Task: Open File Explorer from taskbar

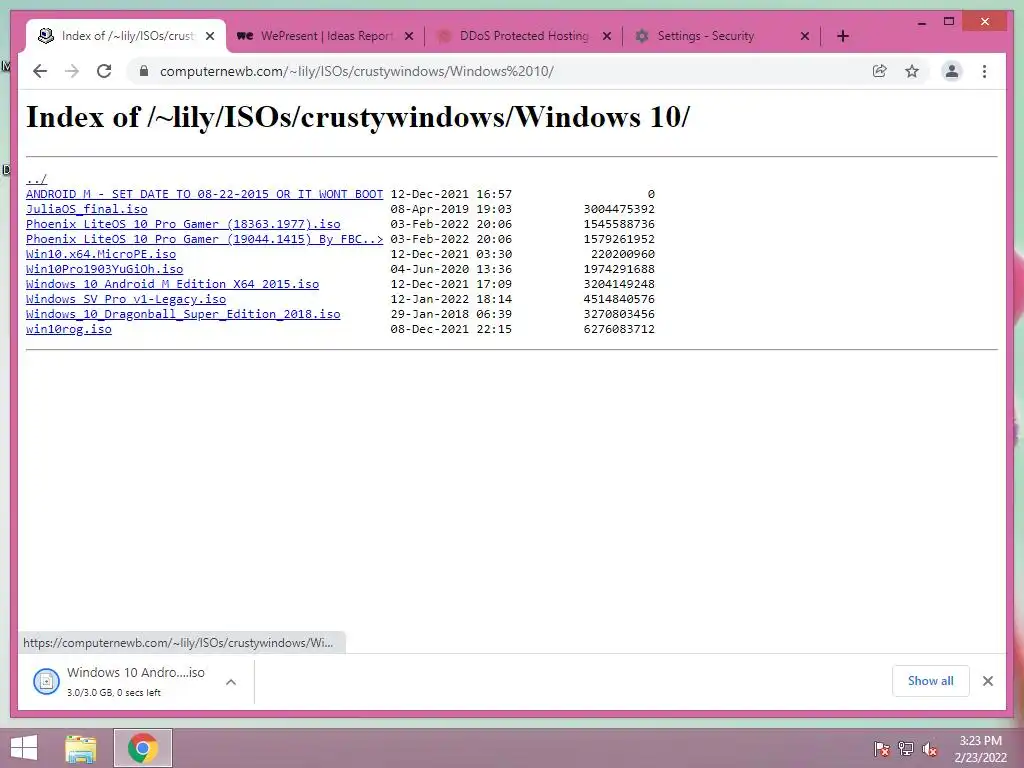Action: (x=81, y=748)
